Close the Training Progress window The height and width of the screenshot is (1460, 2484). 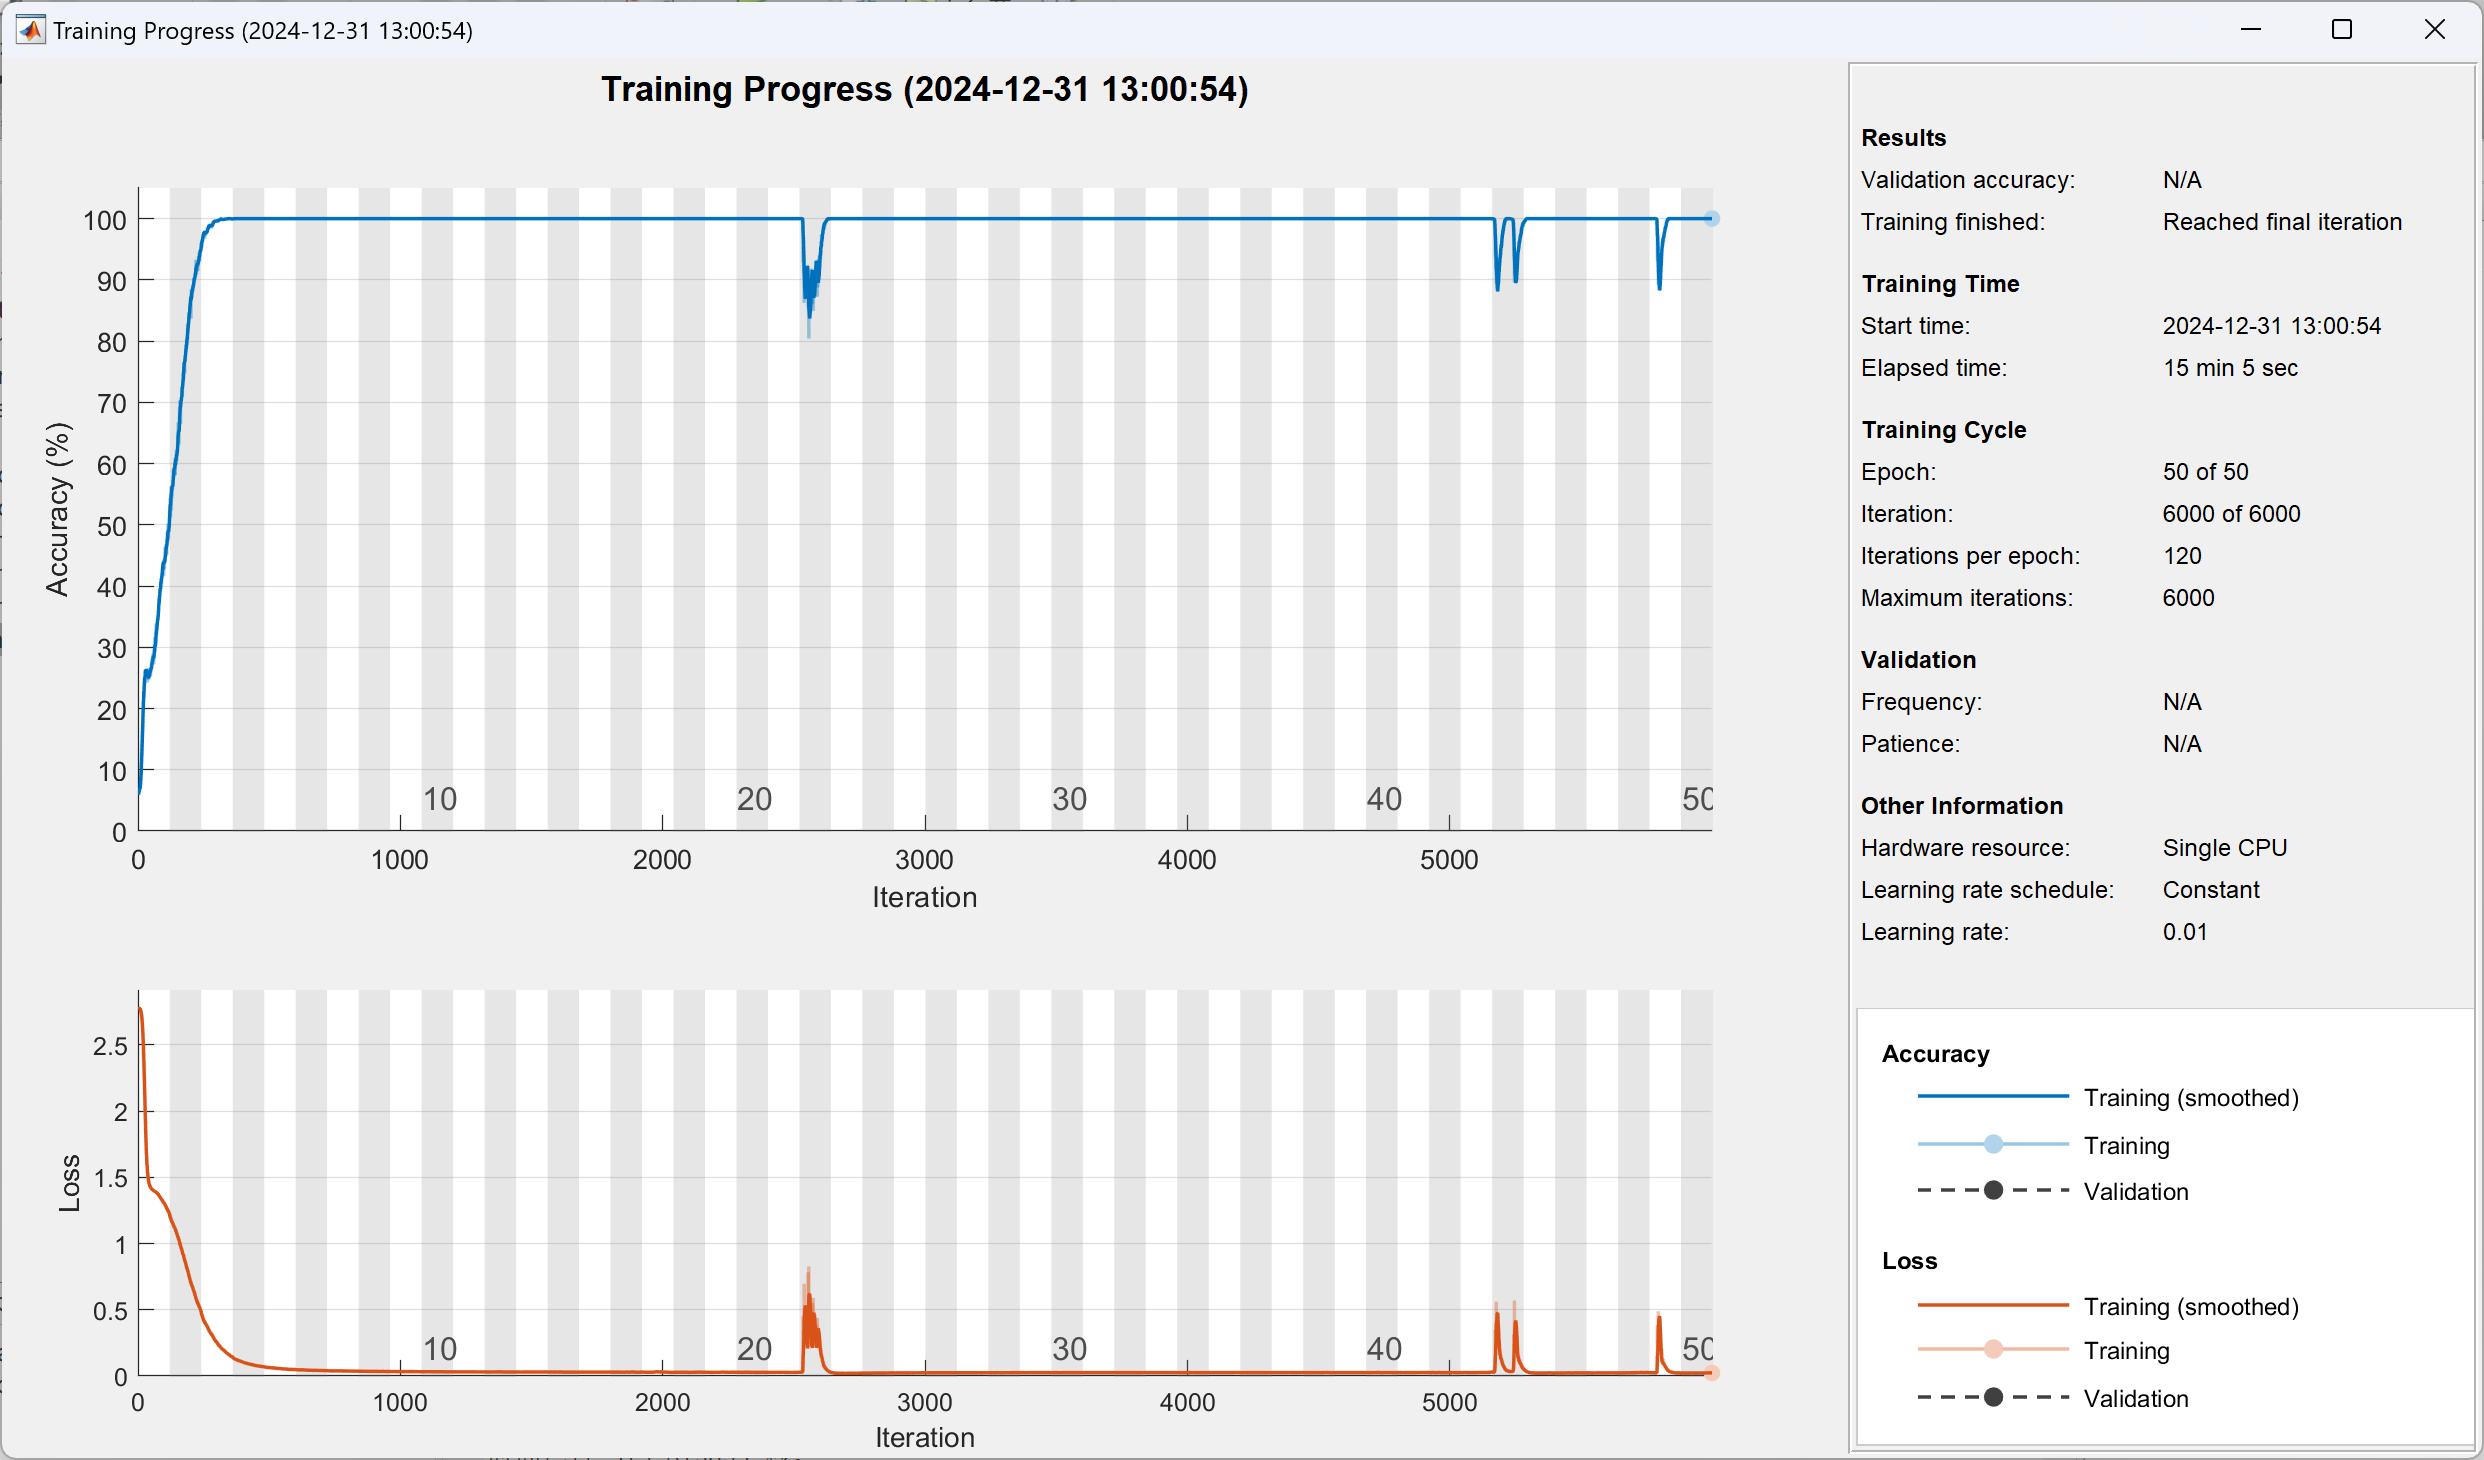[2434, 30]
